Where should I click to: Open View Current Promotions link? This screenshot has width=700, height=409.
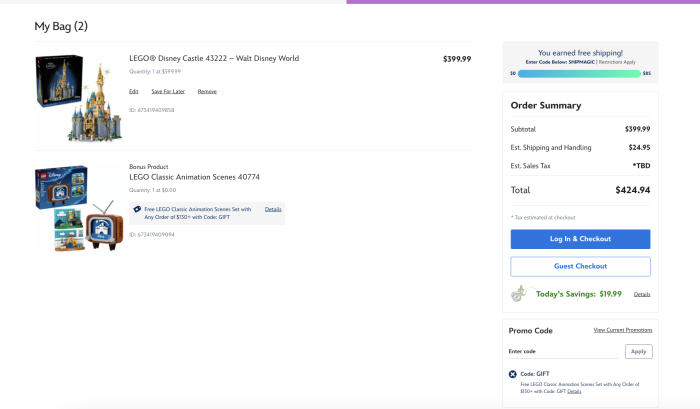point(623,330)
